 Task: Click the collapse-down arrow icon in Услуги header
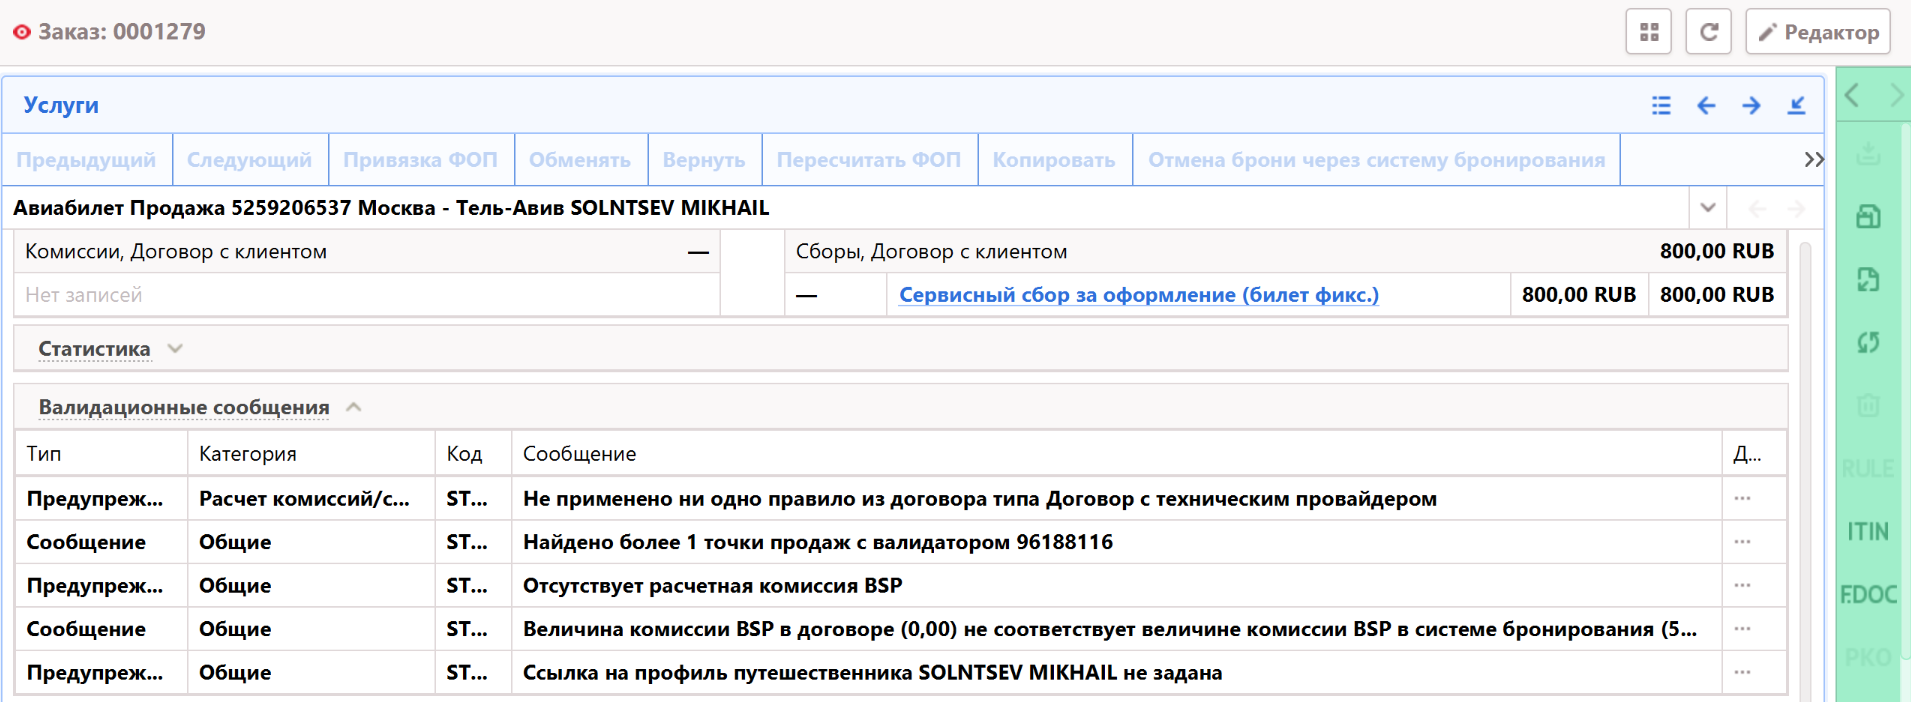1796,105
